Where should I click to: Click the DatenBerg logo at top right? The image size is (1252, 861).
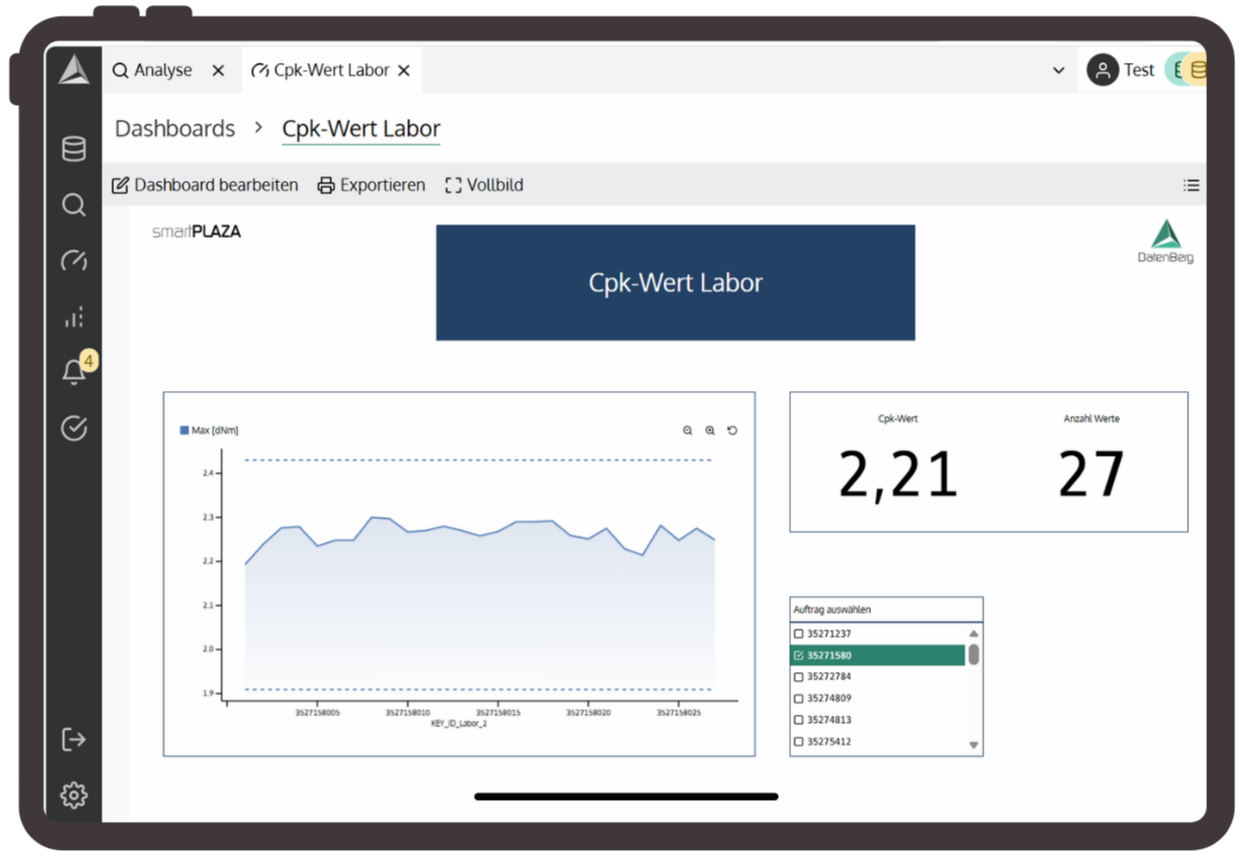[x=1165, y=241]
